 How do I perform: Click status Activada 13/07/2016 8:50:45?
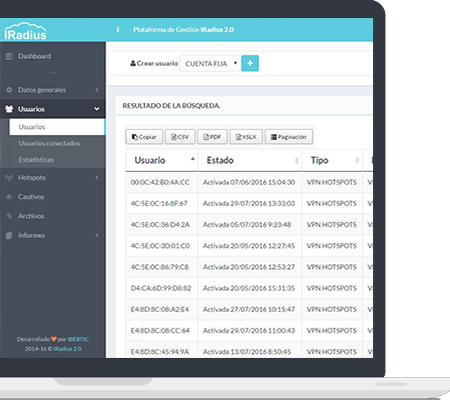247,352
